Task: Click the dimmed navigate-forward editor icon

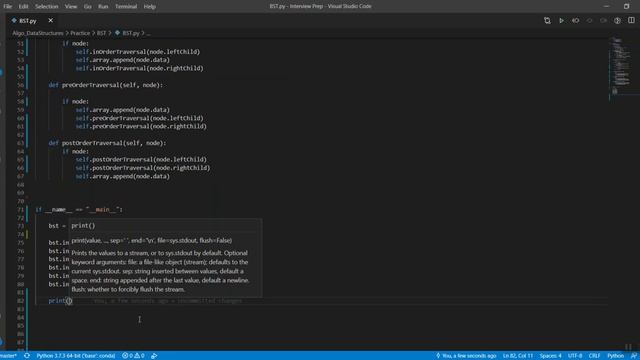Action: coord(603,20)
